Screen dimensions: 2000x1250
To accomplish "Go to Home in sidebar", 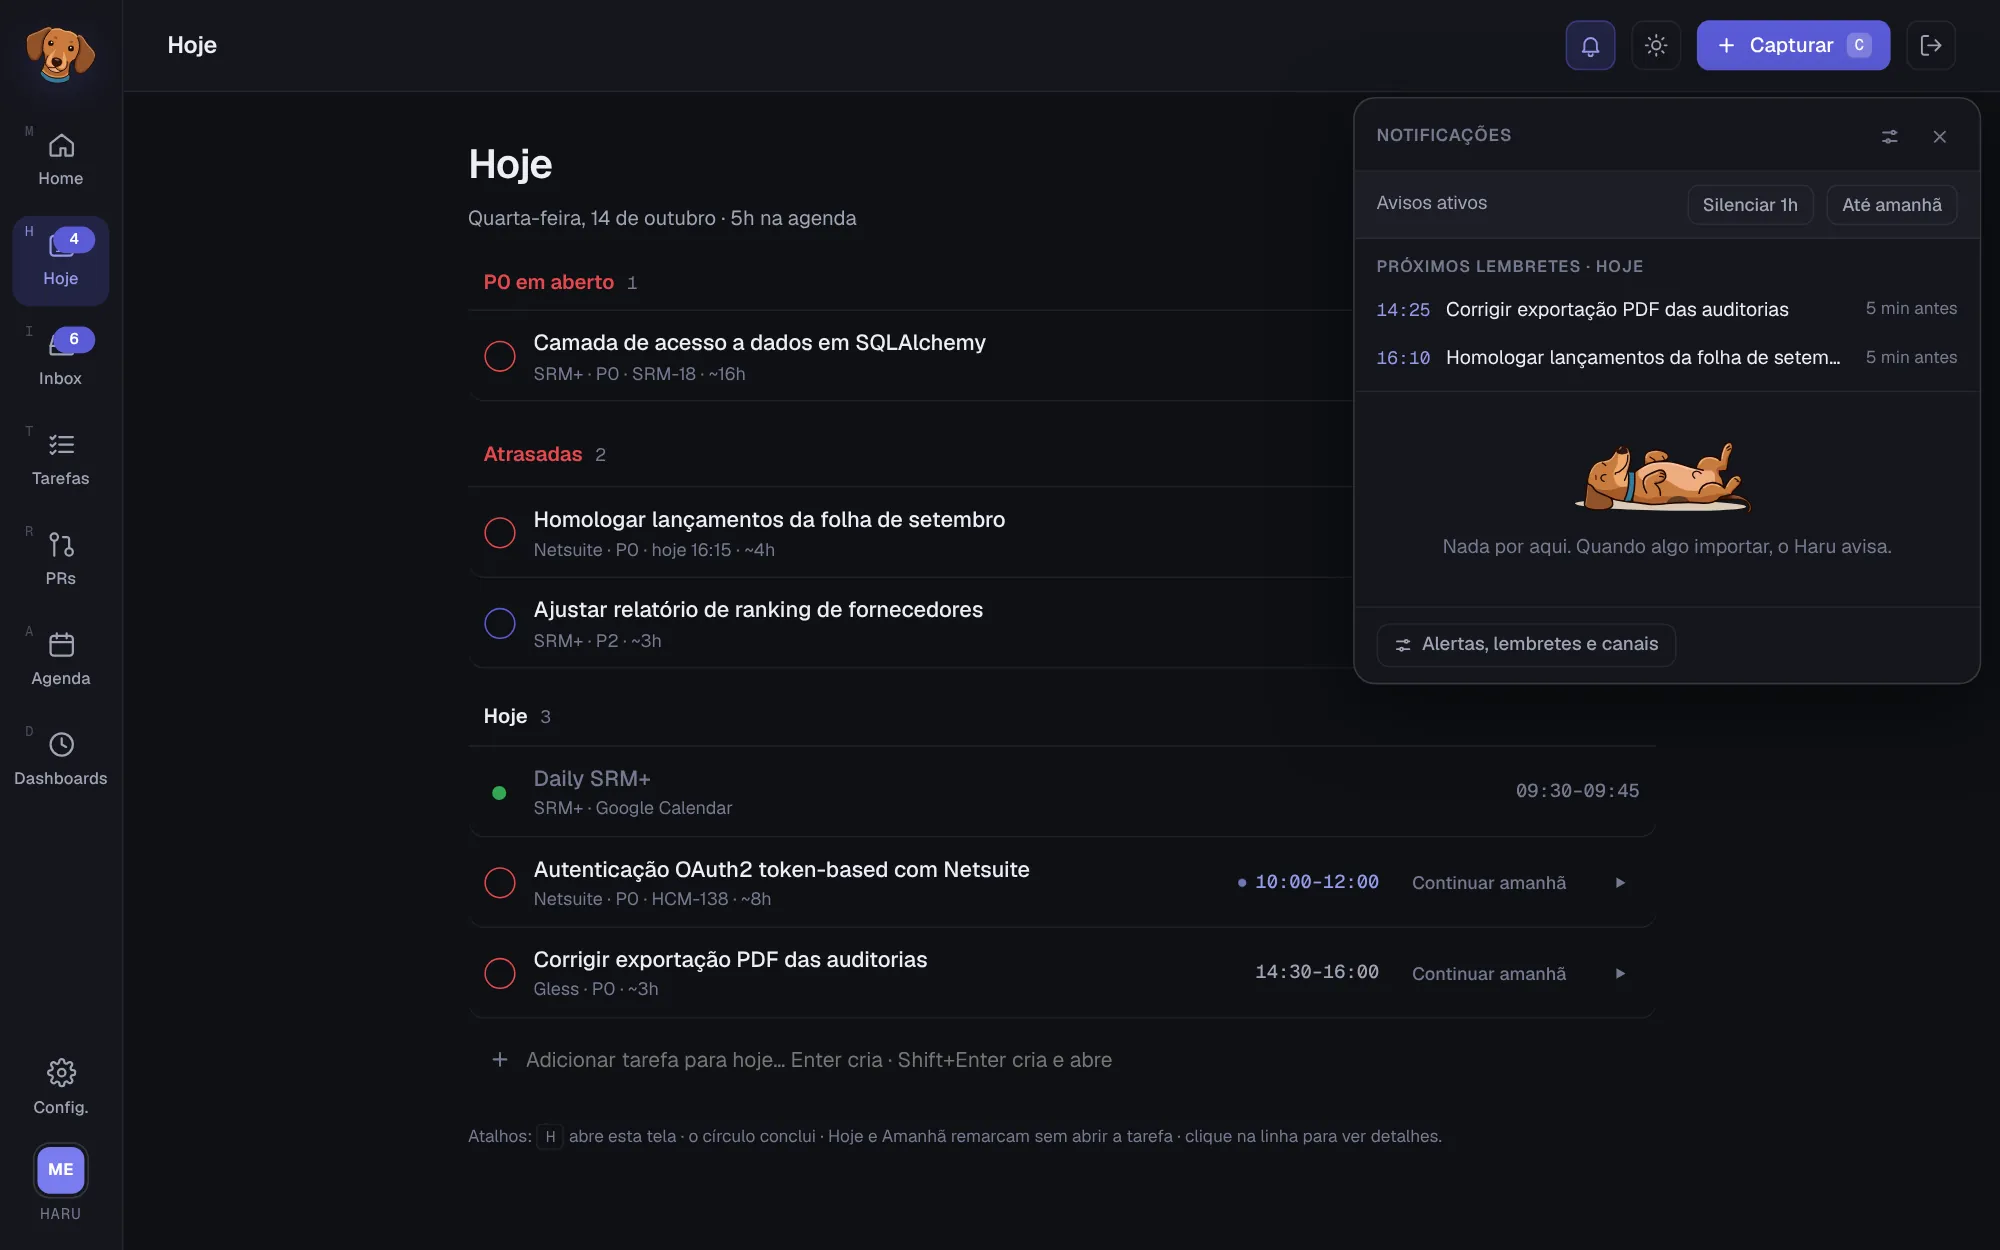I will pyautogui.click(x=61, y=160).
